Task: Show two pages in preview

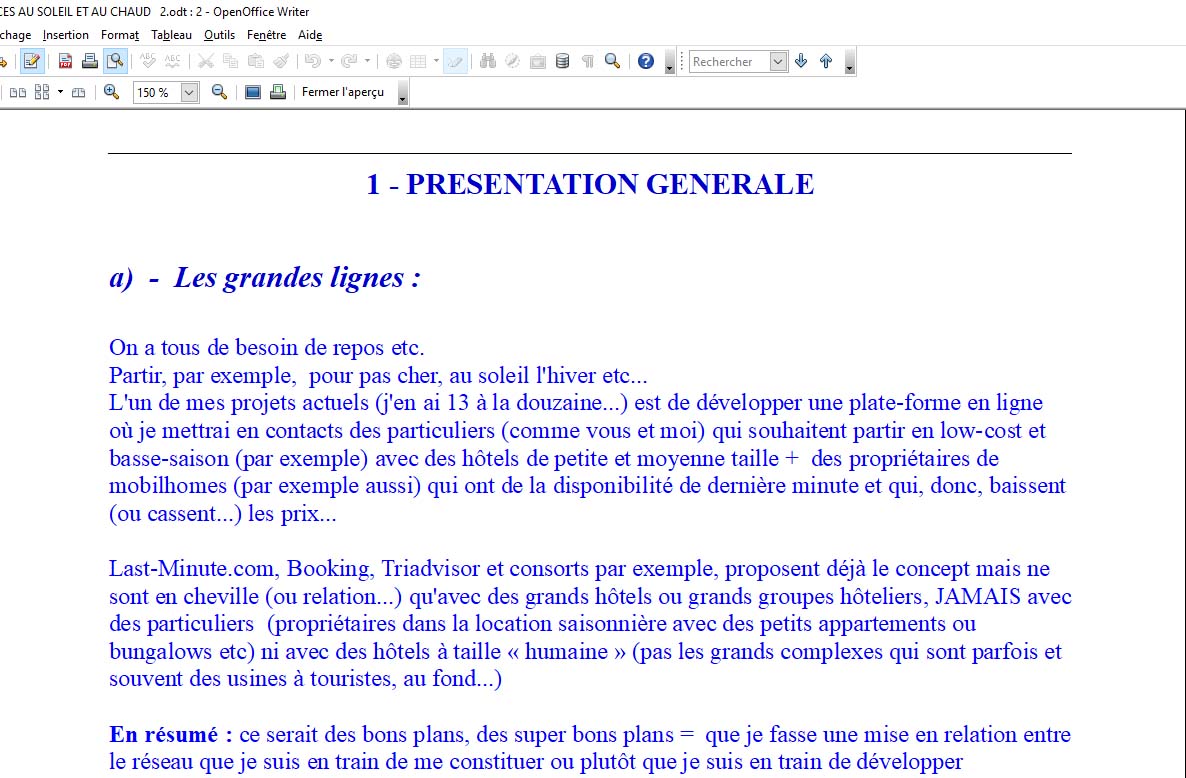Action: (17, 92)
